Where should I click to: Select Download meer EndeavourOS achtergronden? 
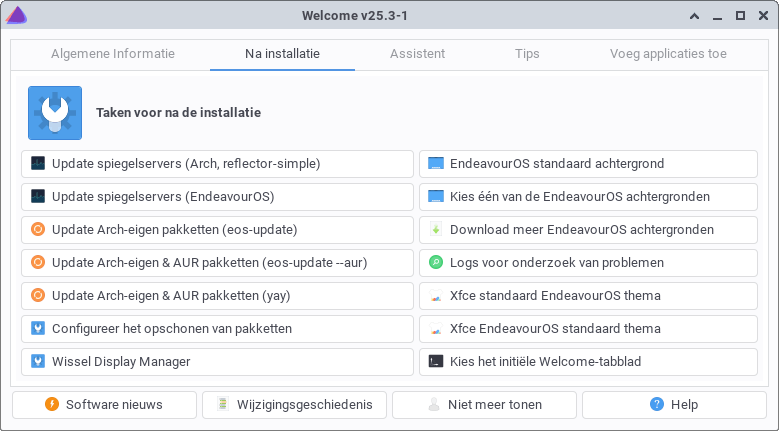pyautogui.click(x=588, y=229)
